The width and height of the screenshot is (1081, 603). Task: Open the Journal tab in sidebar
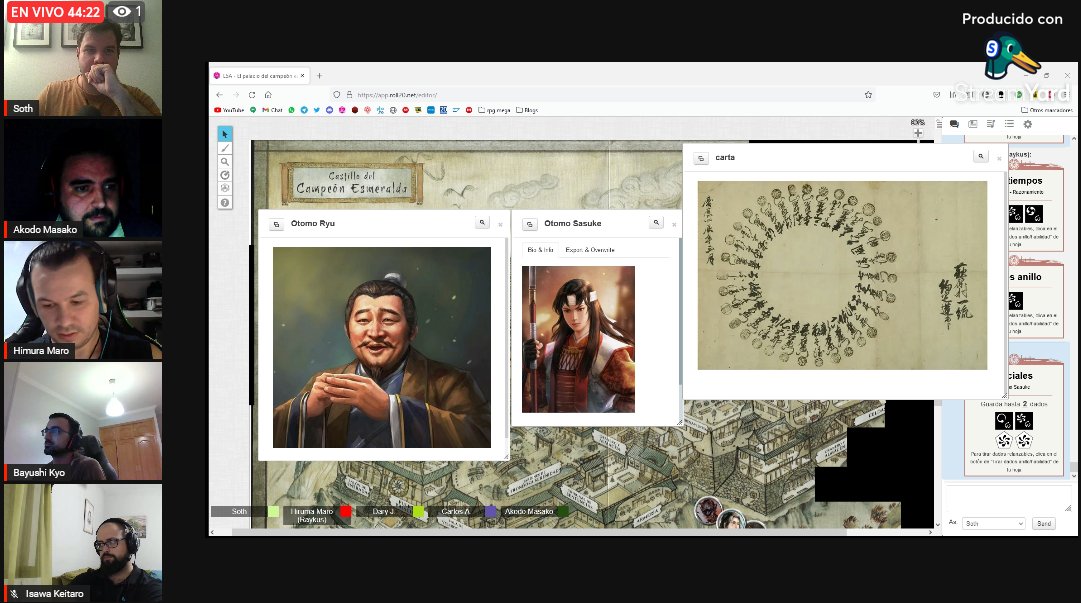tap(991, 124)
